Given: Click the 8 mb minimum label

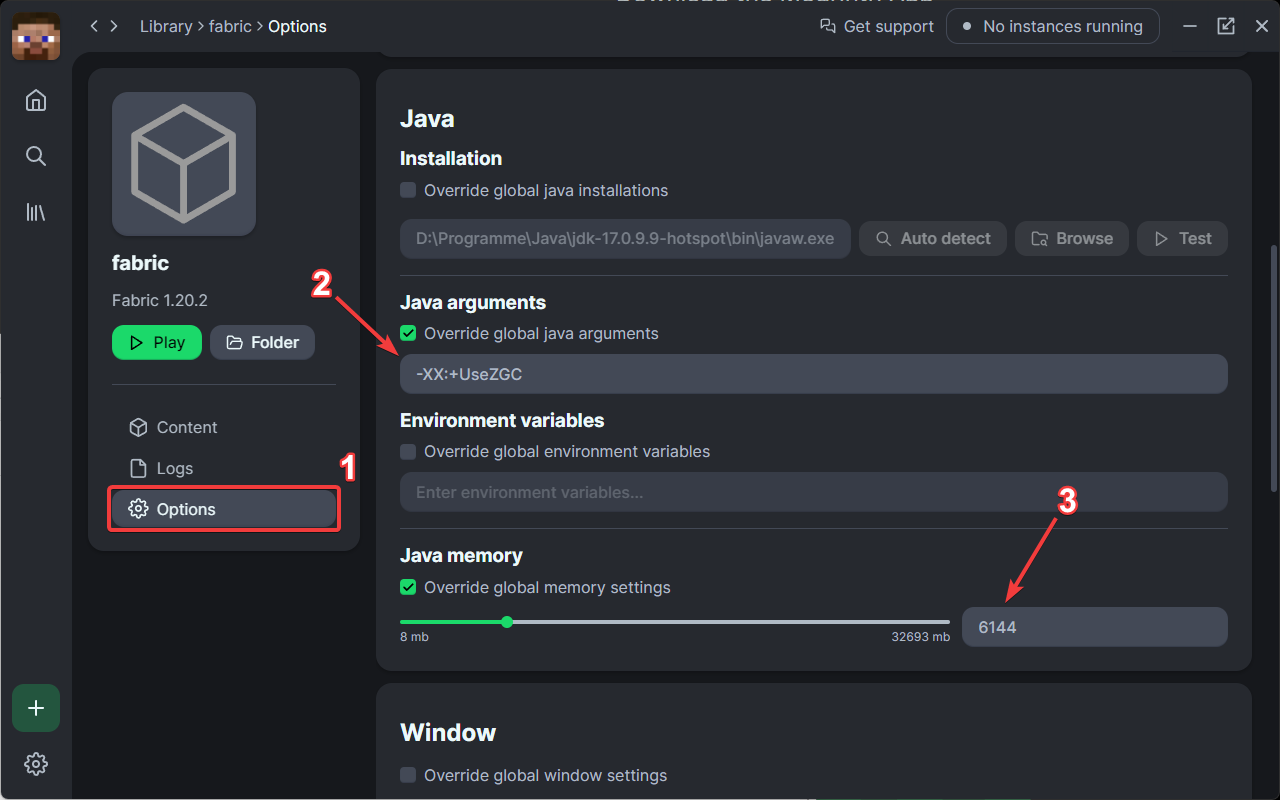Looking at the screenshot, I should [x=415, y=637].
